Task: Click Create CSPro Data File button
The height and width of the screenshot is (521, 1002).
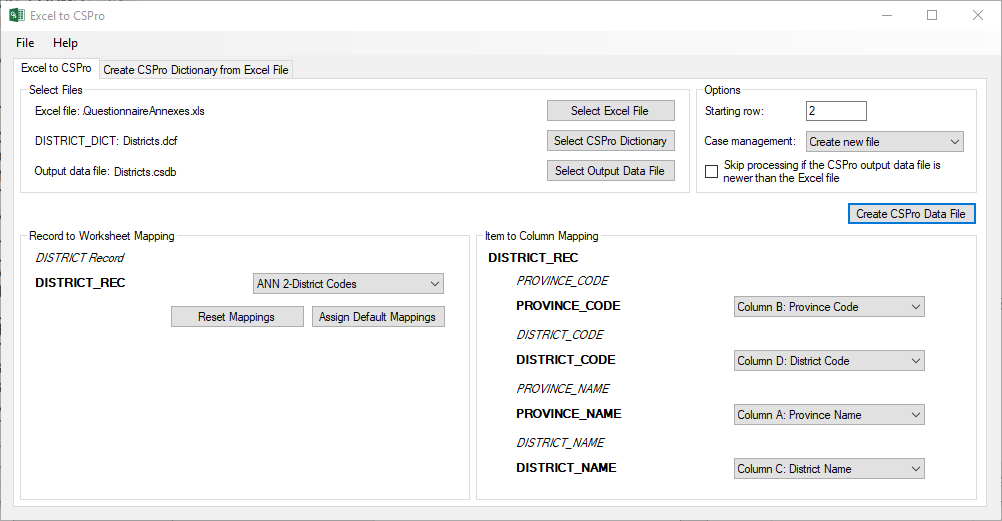Action: pos(911,214)
